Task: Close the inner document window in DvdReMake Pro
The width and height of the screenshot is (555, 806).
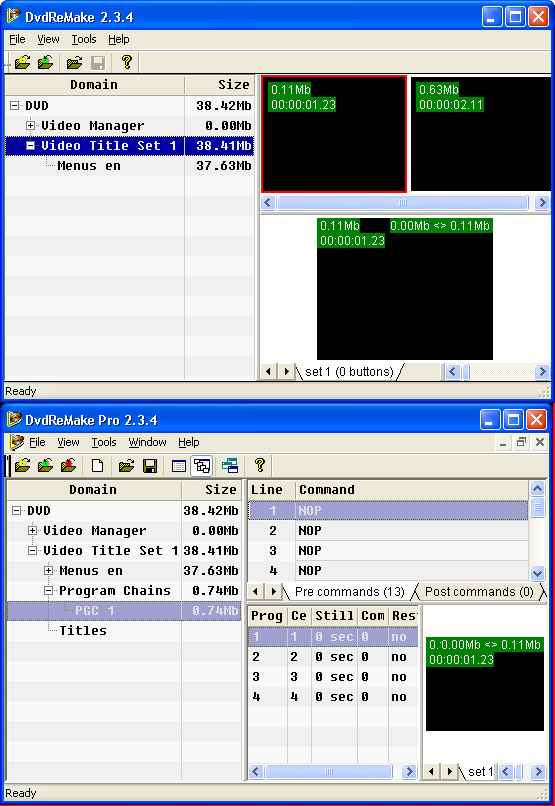Action: 540,442
